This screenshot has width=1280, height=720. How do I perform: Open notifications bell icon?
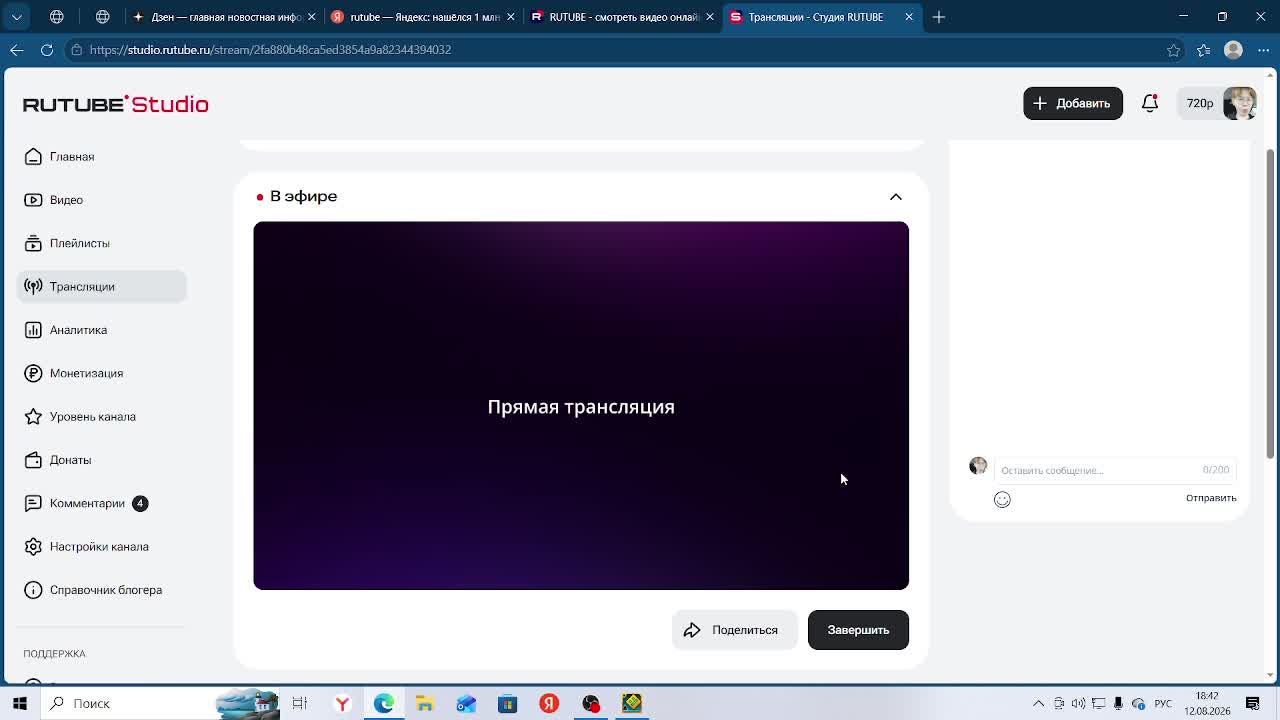[x=1150, y=103]
